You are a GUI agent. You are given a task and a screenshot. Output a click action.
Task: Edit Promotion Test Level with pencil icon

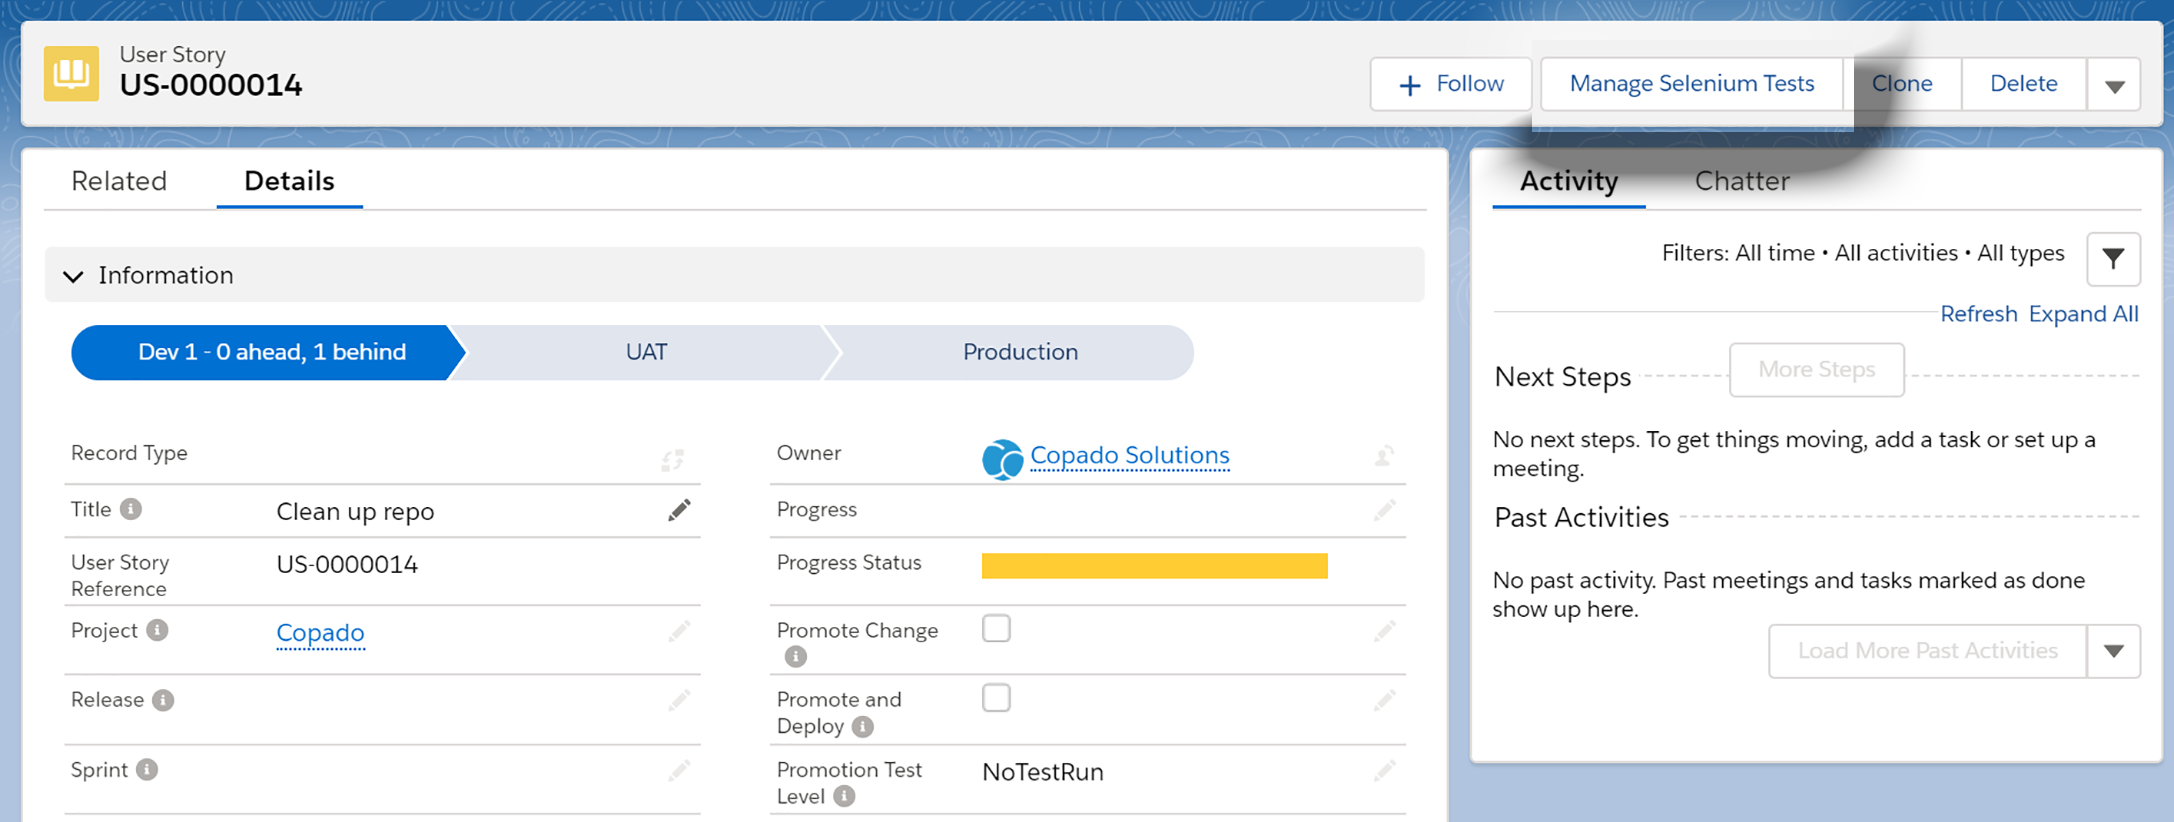[x=1384, y=770]
